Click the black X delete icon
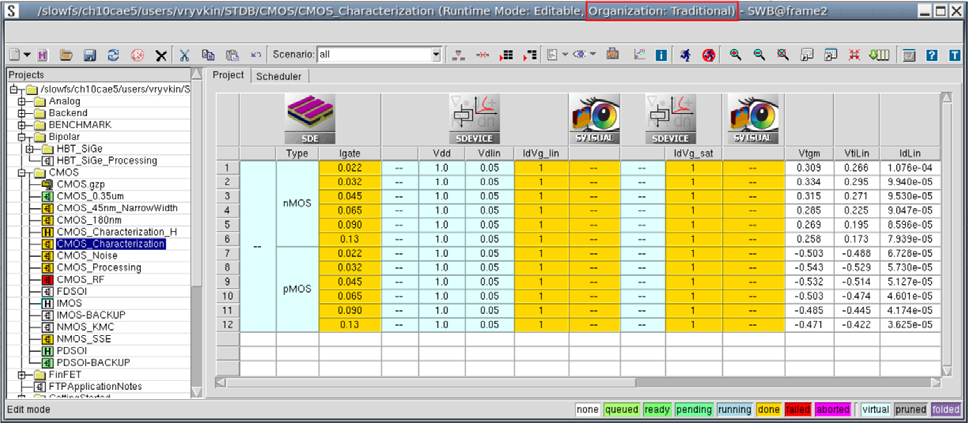This screenshot has height=423, width=968. pyautogui.click(x=160, y=54)
